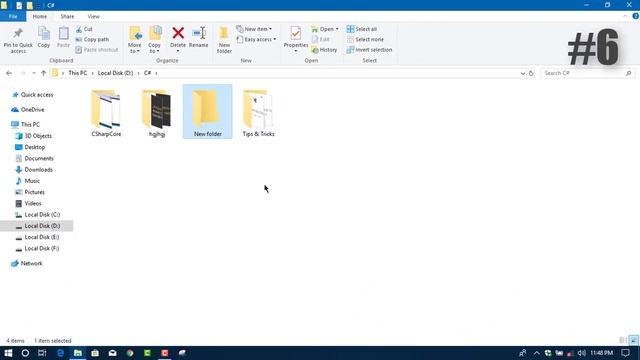Click Invert selection in ribbon

pos(369,50)
